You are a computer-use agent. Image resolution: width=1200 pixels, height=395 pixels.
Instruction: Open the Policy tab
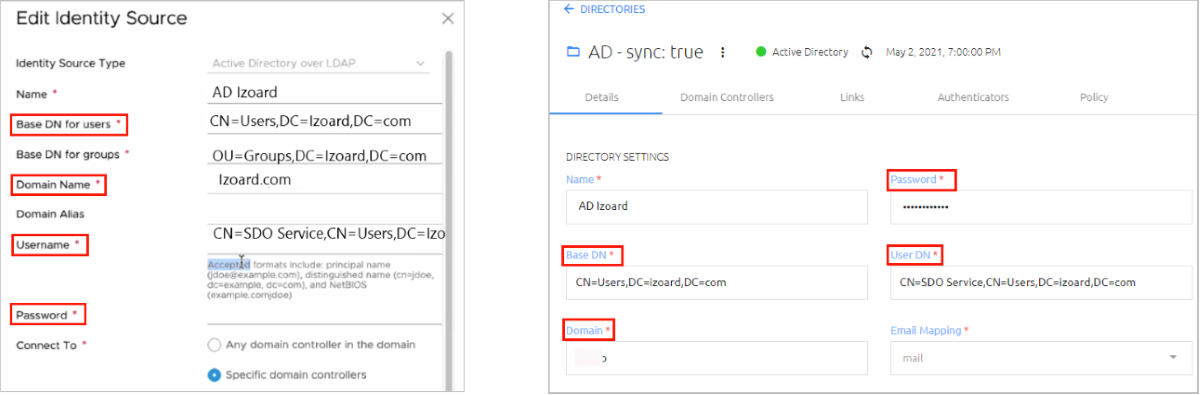[1094, 97]
